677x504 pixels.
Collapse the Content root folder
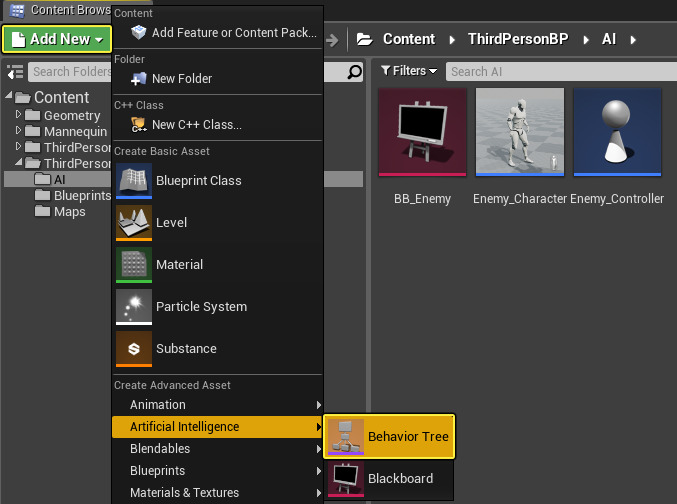coord(8,97)
